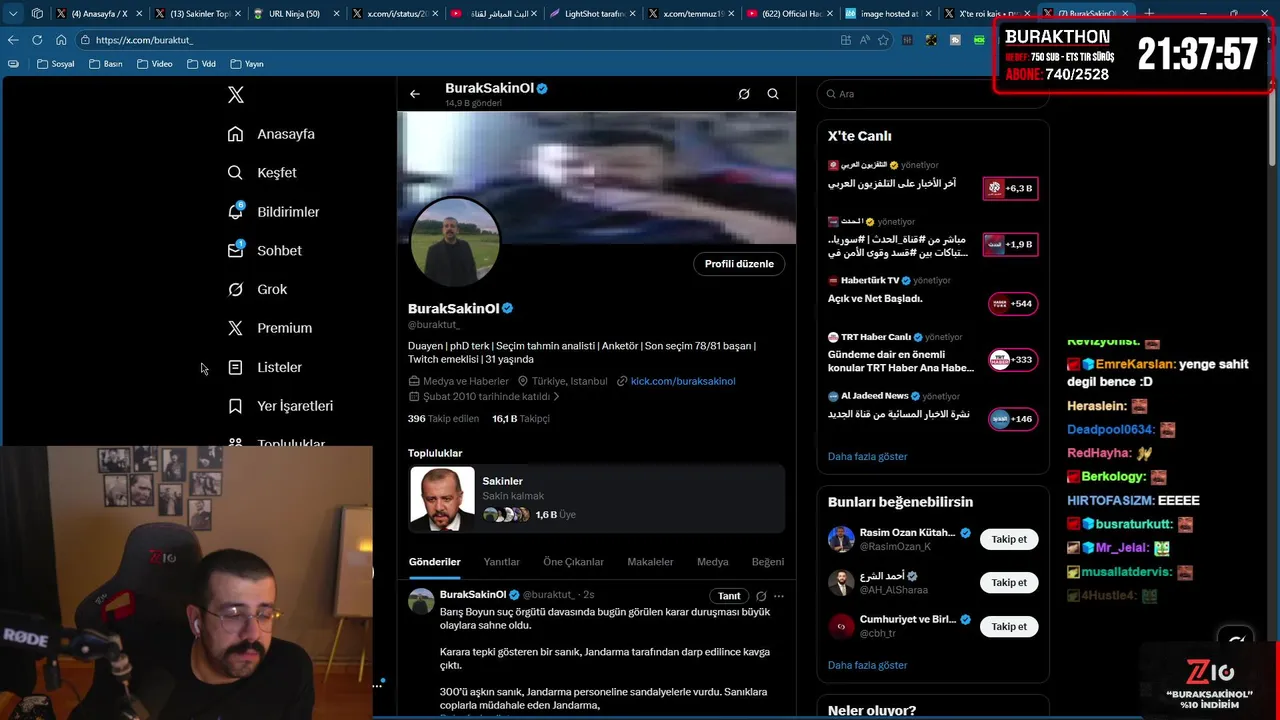Open TRT Haber Canlı live +333
Screen dimensions: 1280x720
coord(932,353)
